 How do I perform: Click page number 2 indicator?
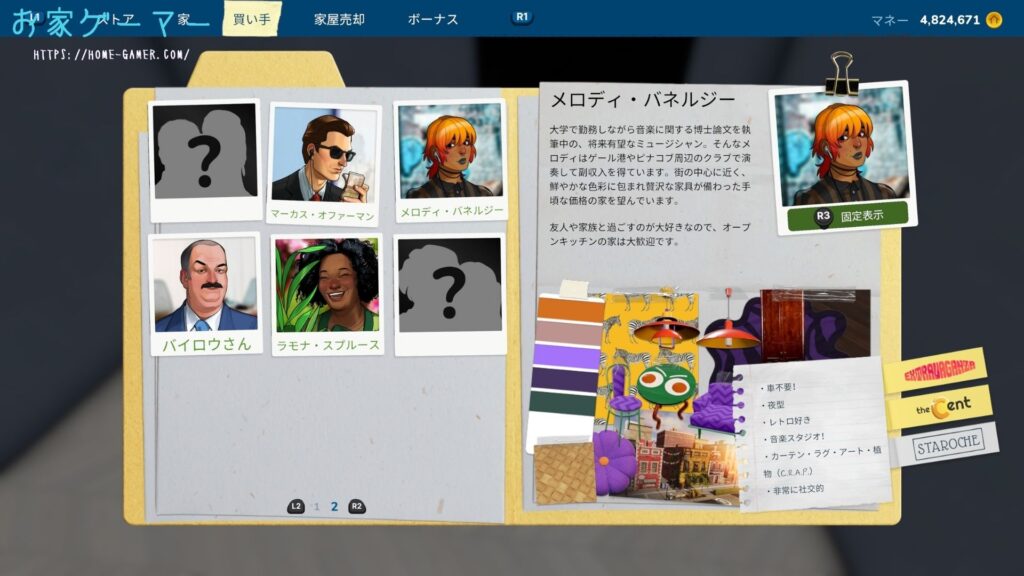[334, 507]
